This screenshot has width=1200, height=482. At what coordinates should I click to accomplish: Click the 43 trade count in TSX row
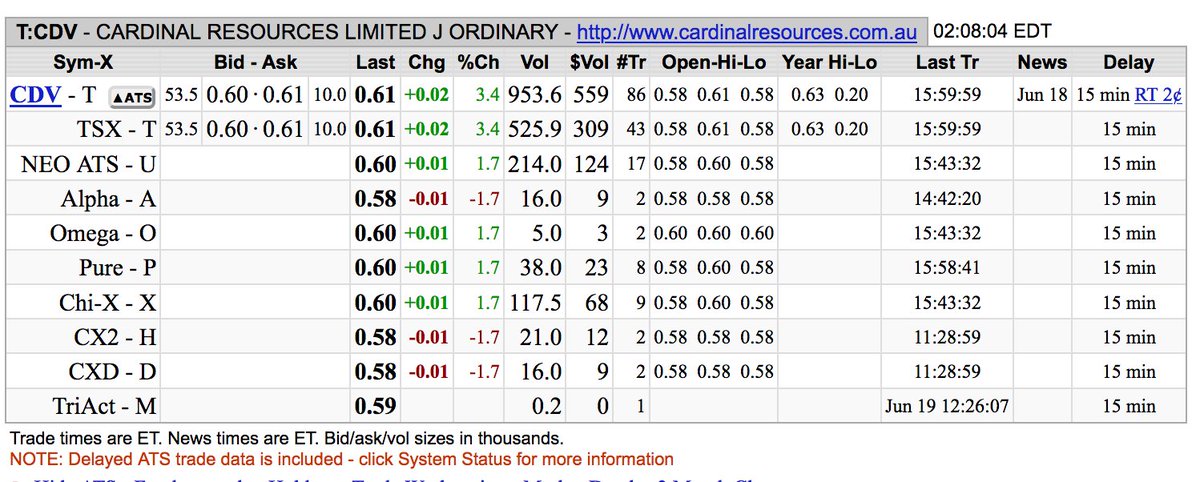click(636, 131)
